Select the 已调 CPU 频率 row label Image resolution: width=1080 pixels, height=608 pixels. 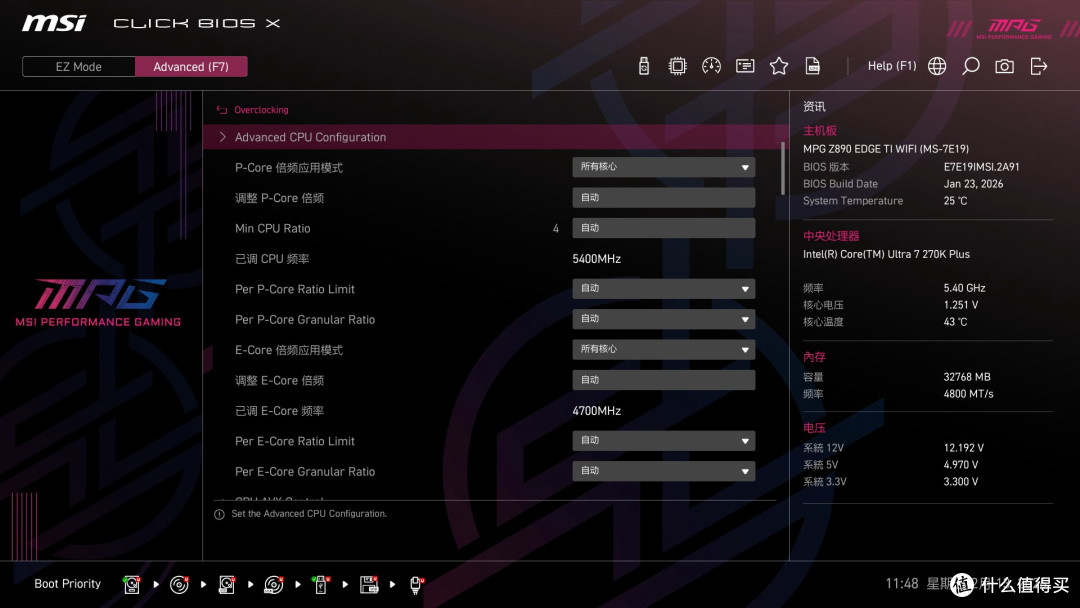click(x=272, y=259)
